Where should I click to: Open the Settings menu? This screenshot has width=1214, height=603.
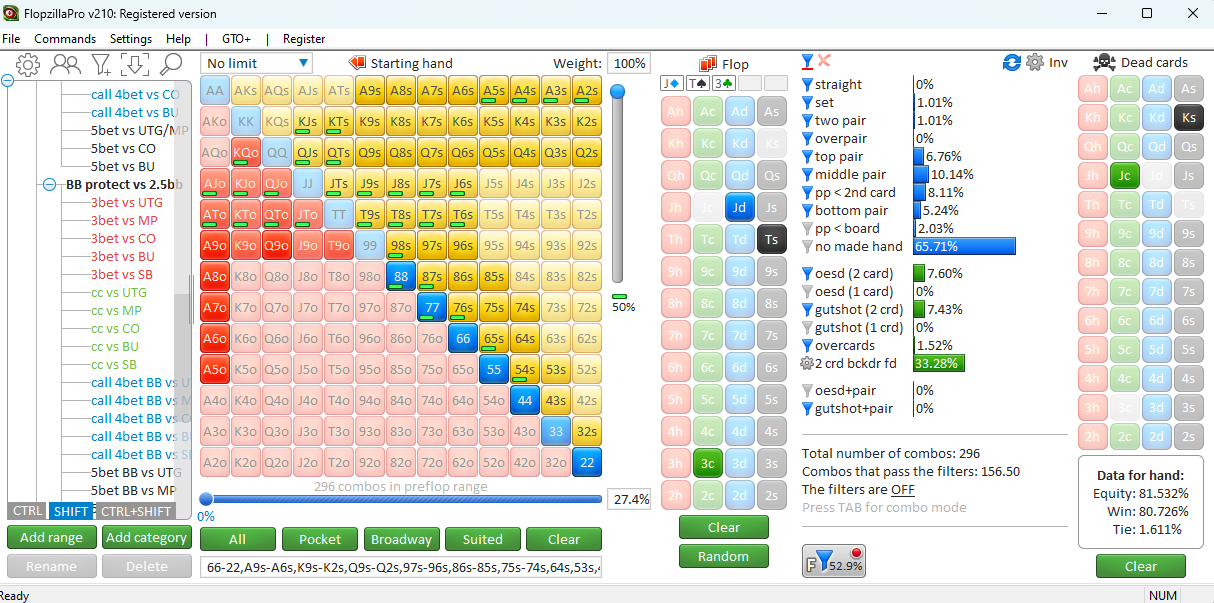131,39
